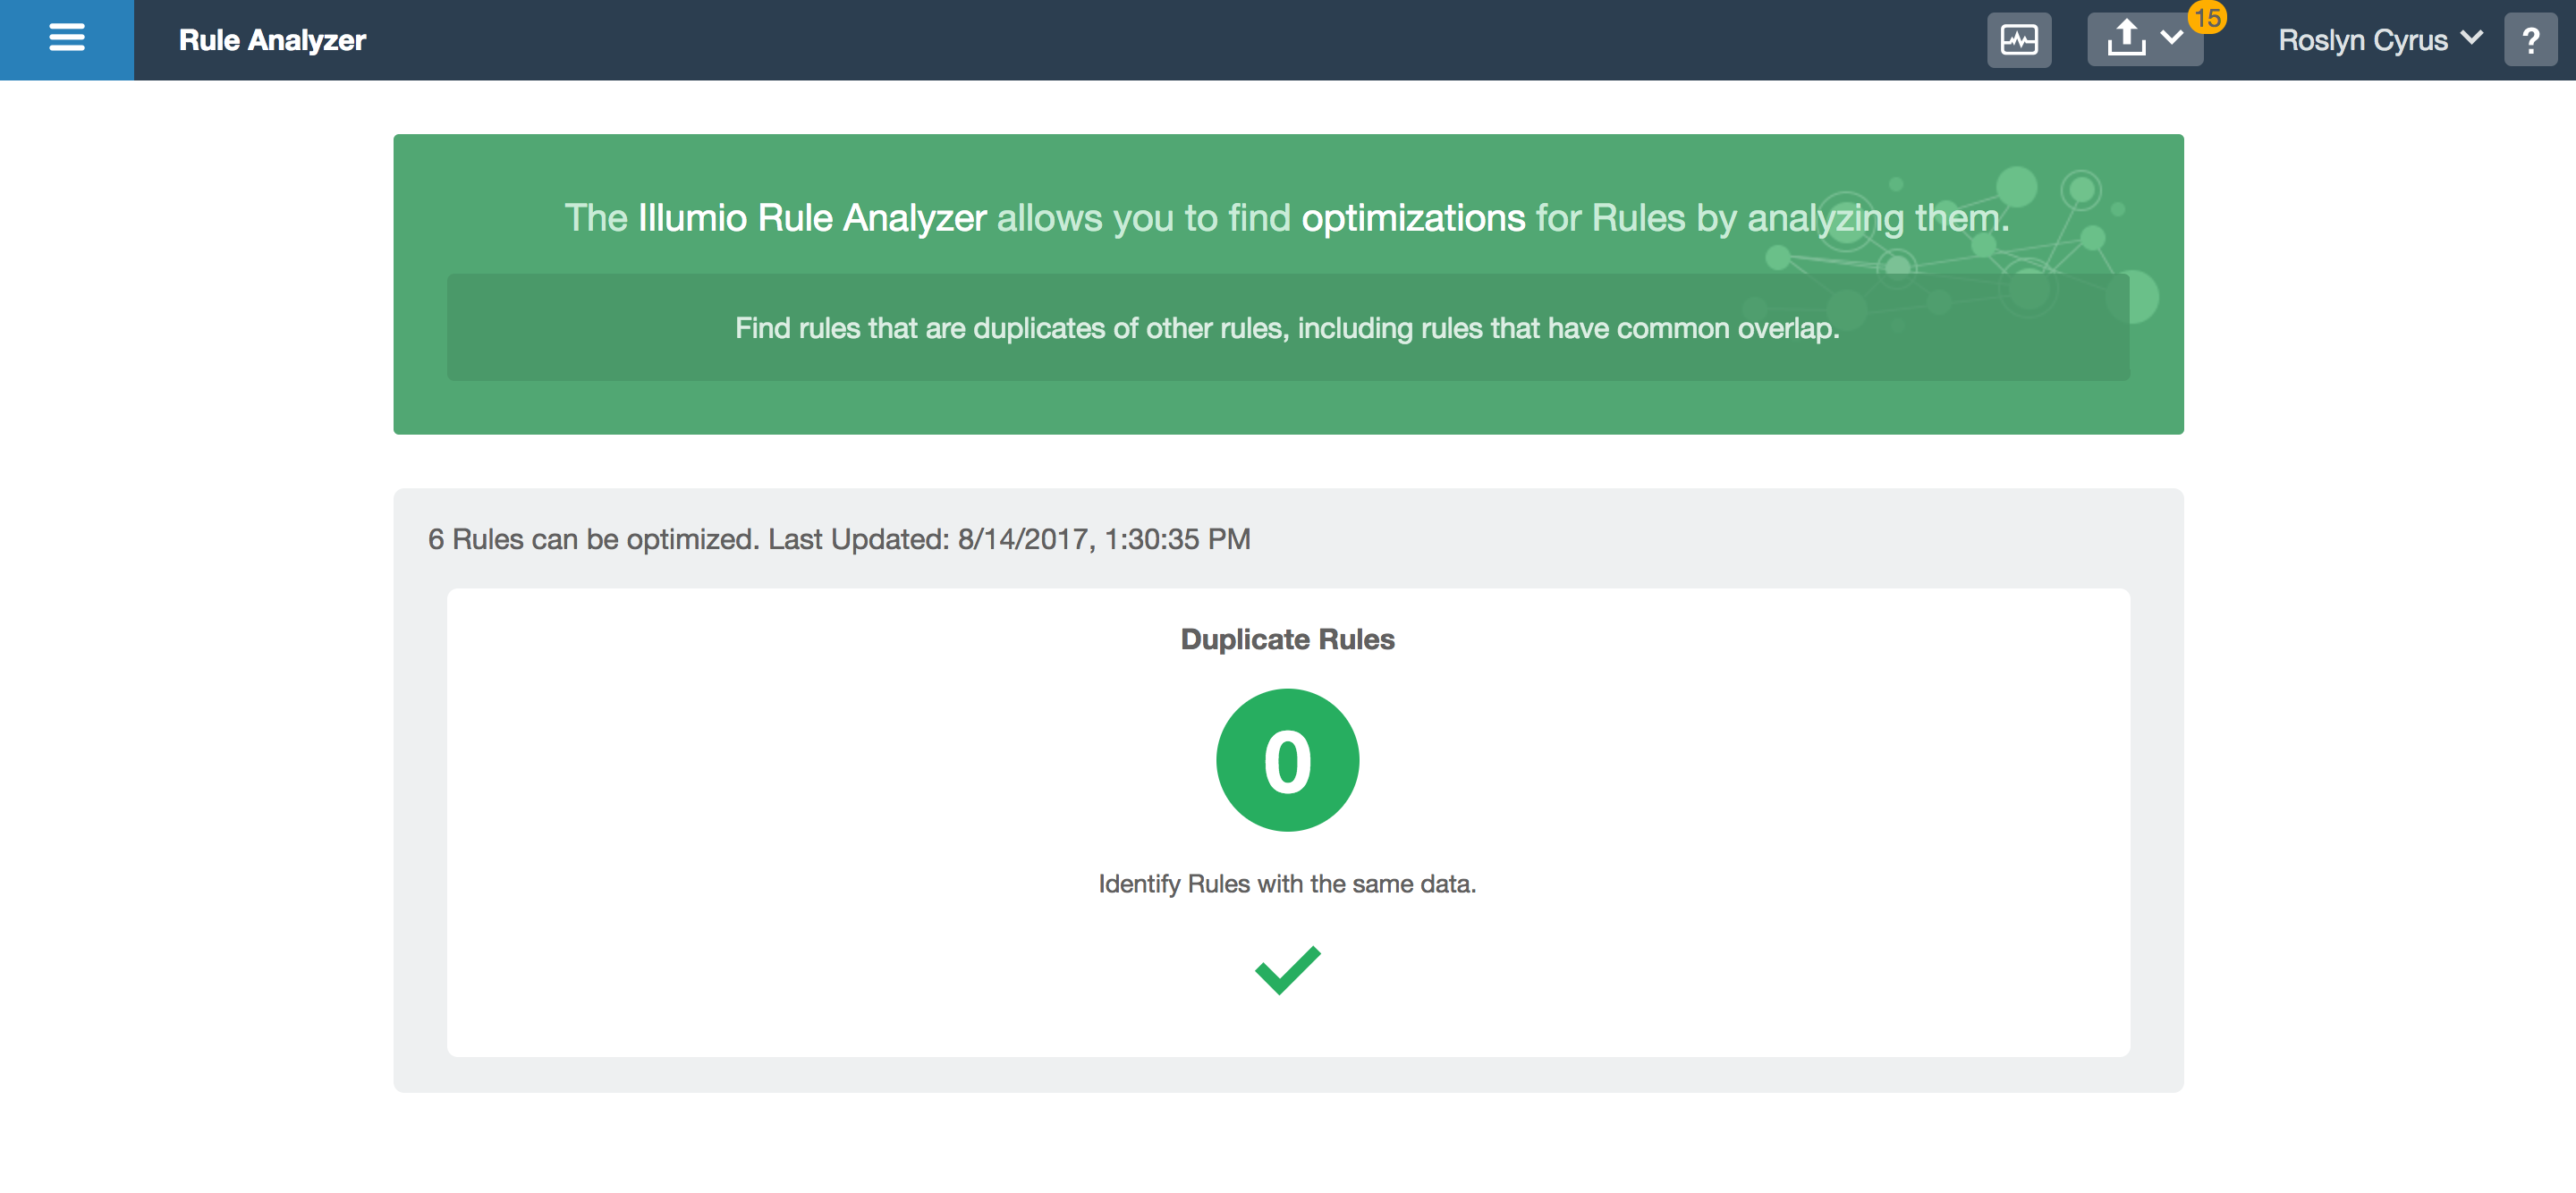Image resolution: width=2576 pixels, height=1193 pixels.
Task: Open the hamburger navigation menu
Action: pos(66,39)
